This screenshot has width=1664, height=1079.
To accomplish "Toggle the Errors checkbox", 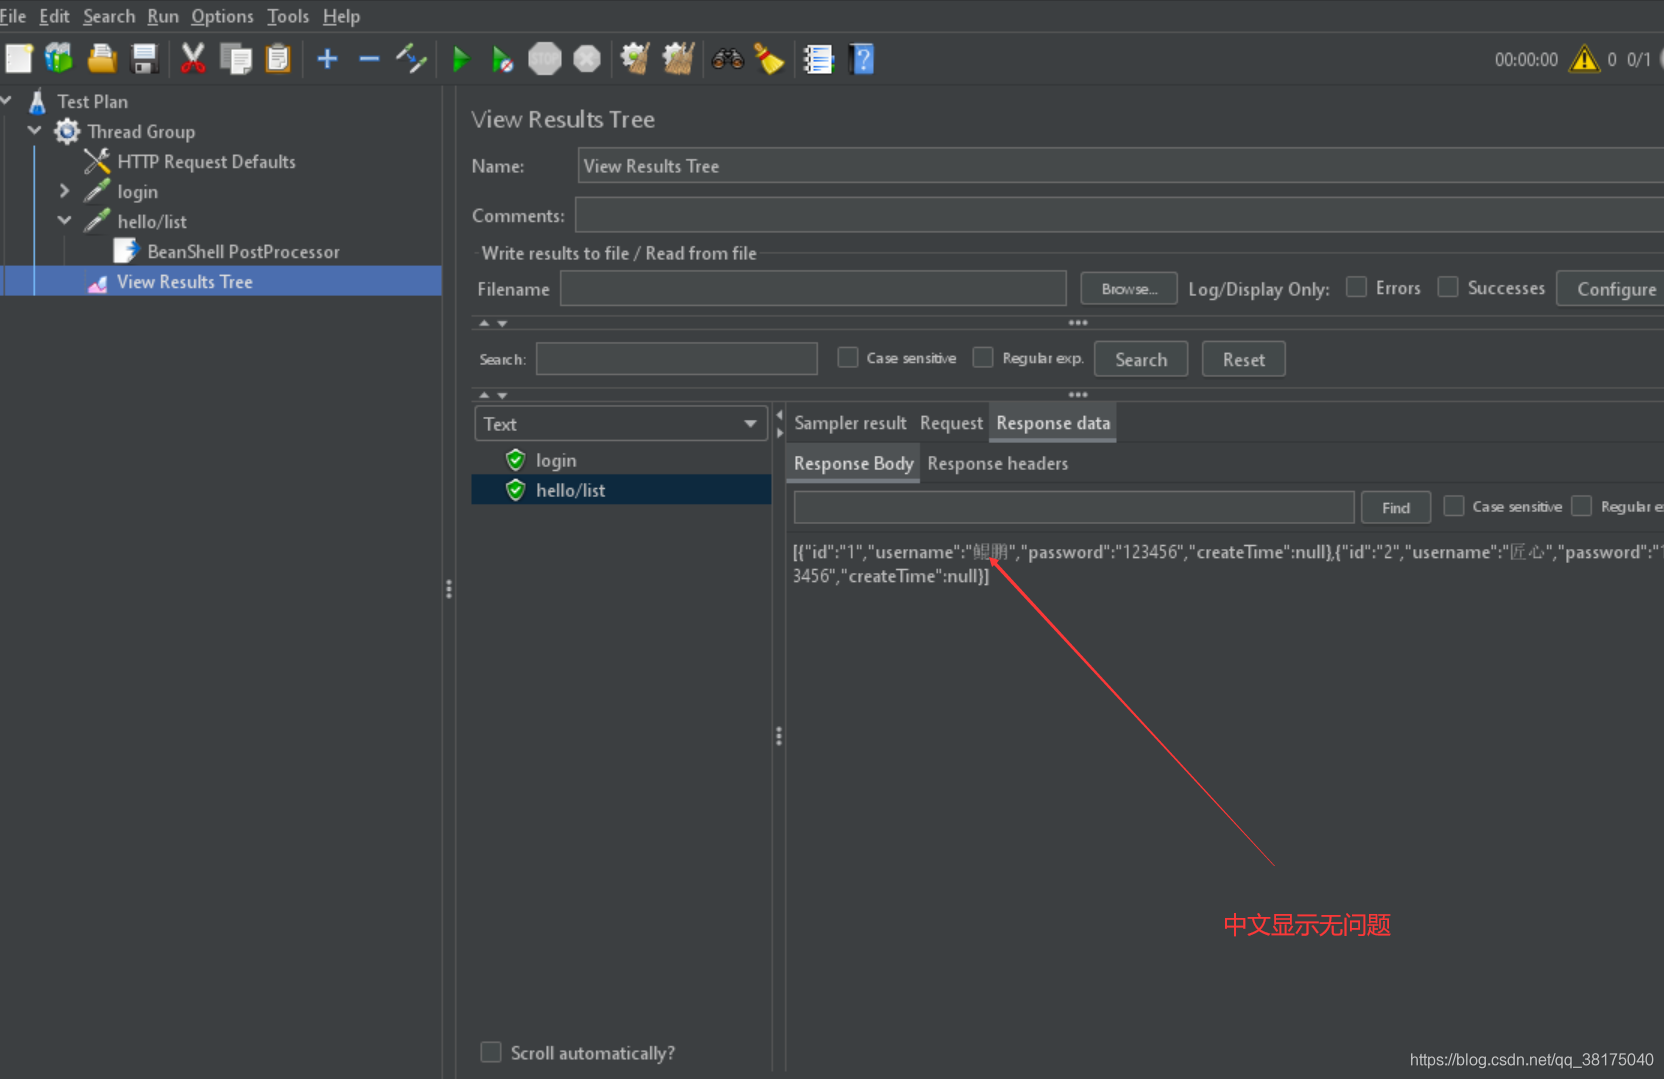I will [x=1356, y=288].
